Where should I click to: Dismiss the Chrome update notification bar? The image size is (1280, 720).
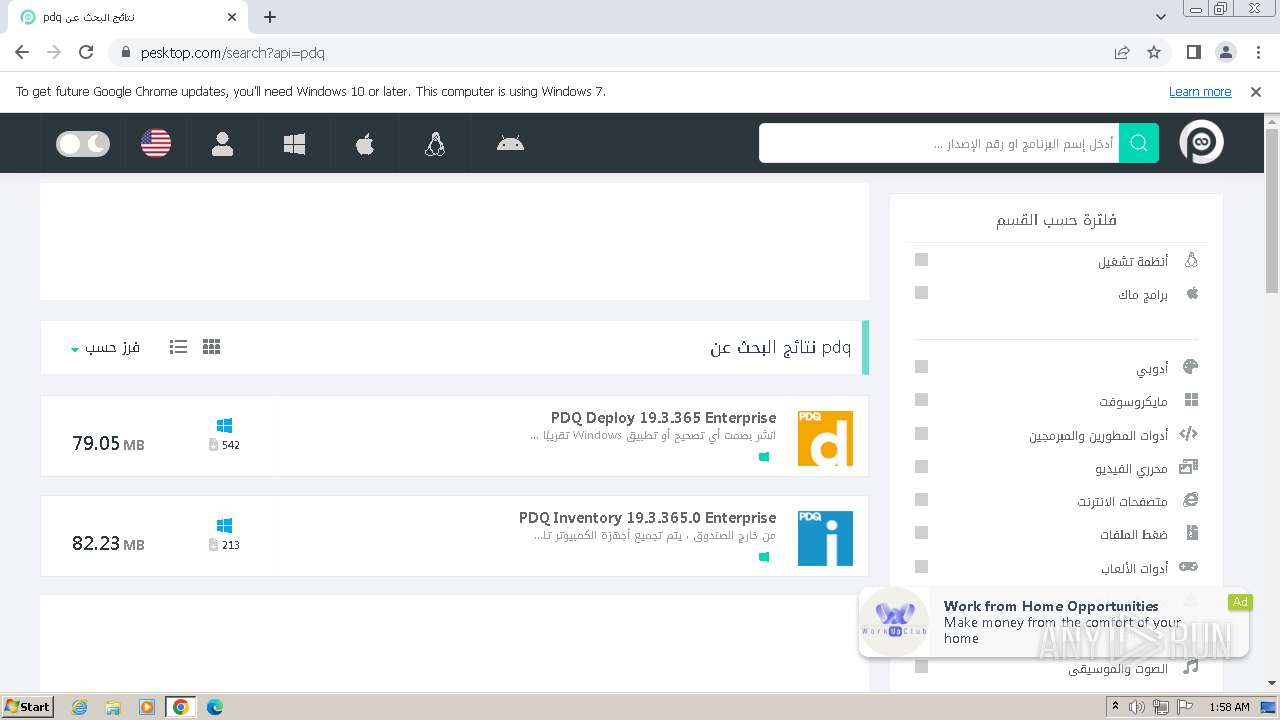1256,92
